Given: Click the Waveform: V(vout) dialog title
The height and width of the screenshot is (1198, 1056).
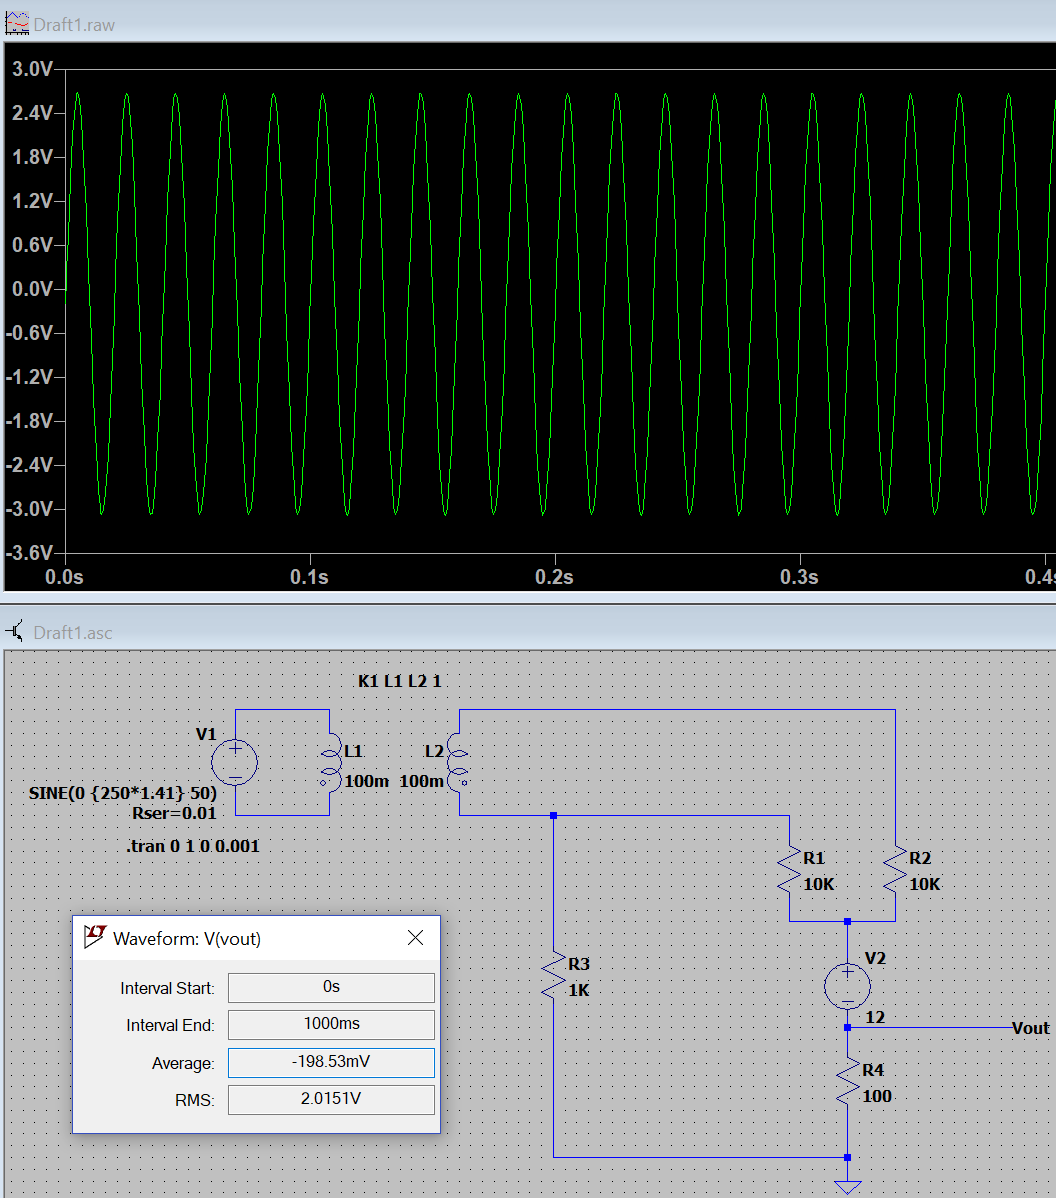Looking at the screenshot, I should 187,938.
